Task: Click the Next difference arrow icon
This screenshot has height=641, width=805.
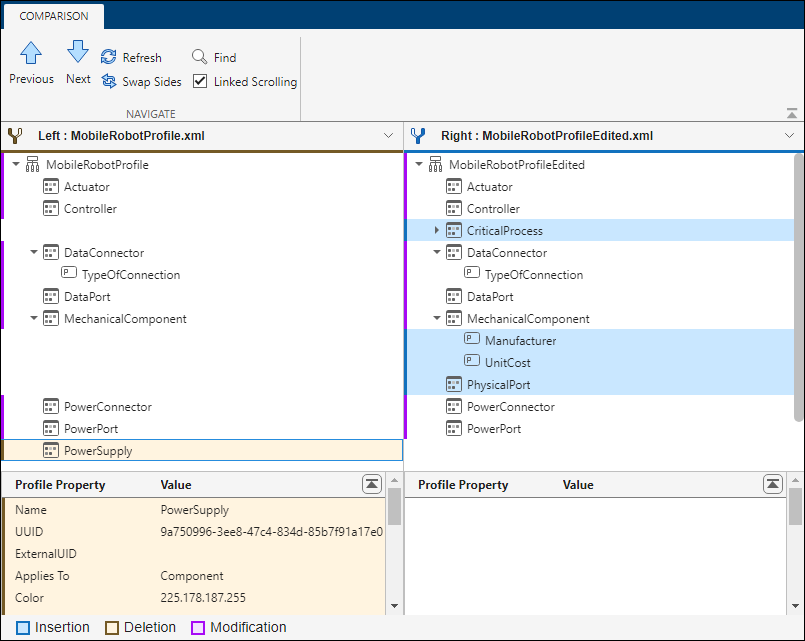Action: pos(78,52)
